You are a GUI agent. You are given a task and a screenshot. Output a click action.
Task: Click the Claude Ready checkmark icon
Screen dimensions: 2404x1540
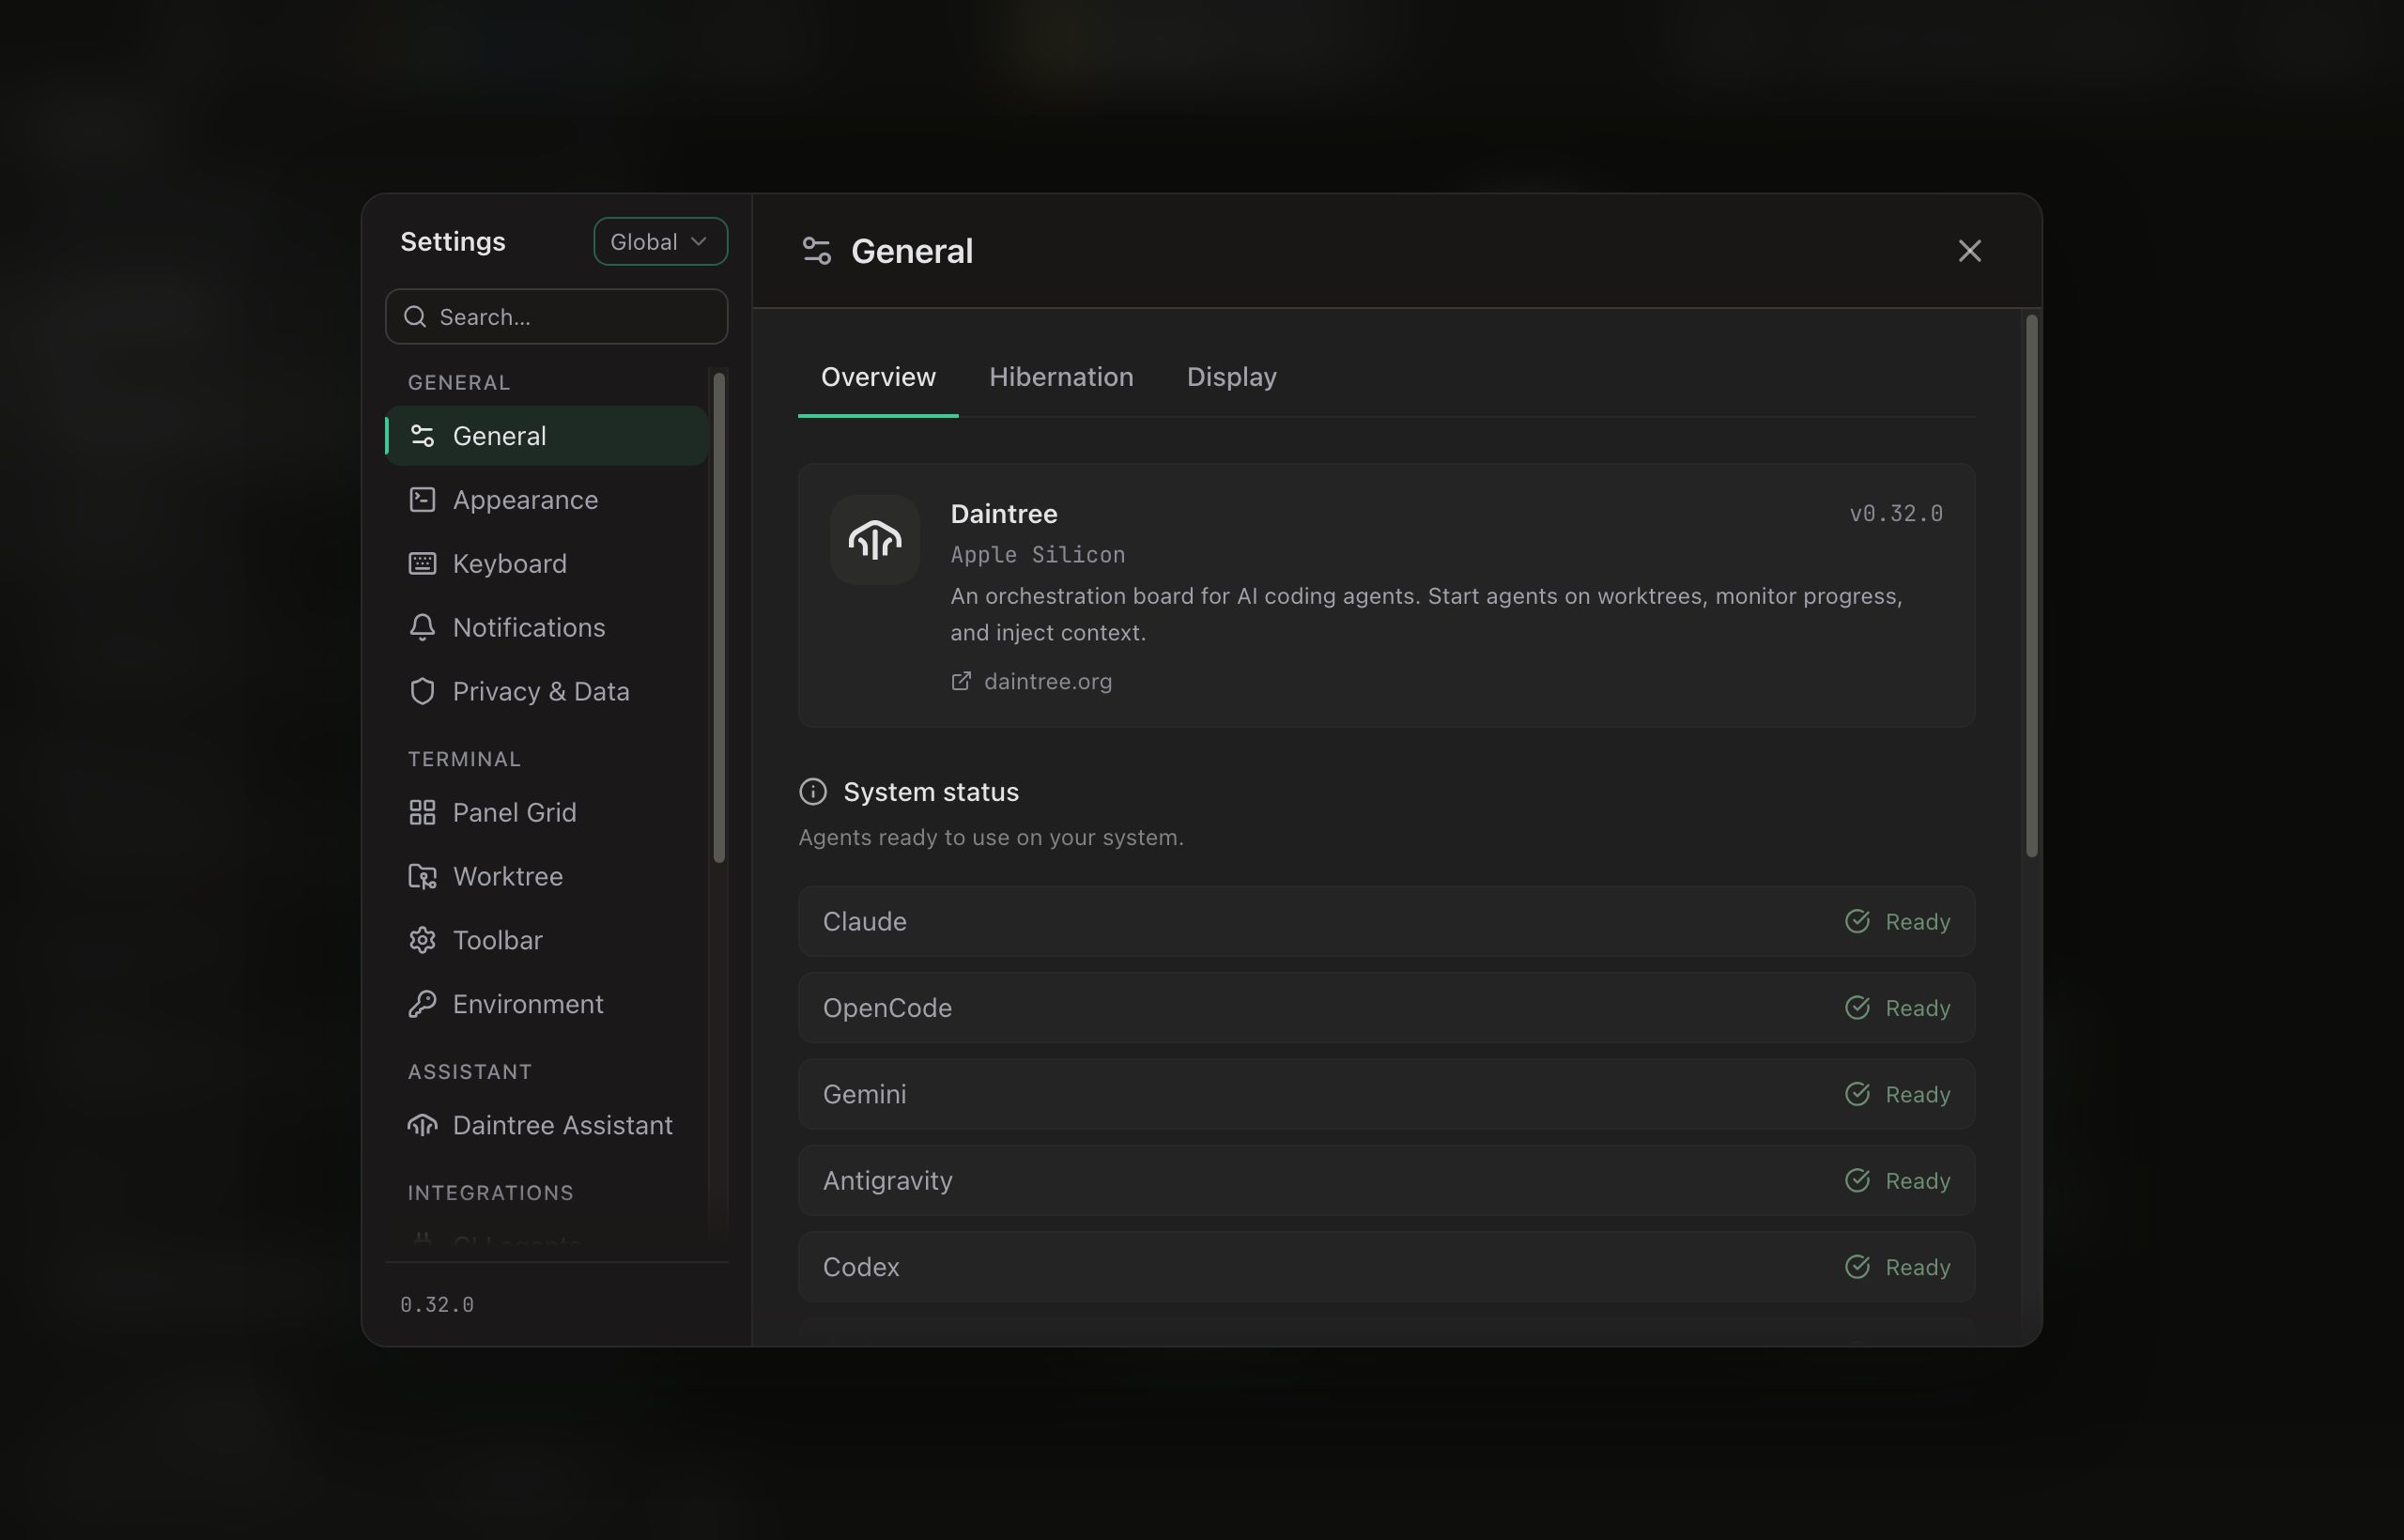coord(1857,922)
